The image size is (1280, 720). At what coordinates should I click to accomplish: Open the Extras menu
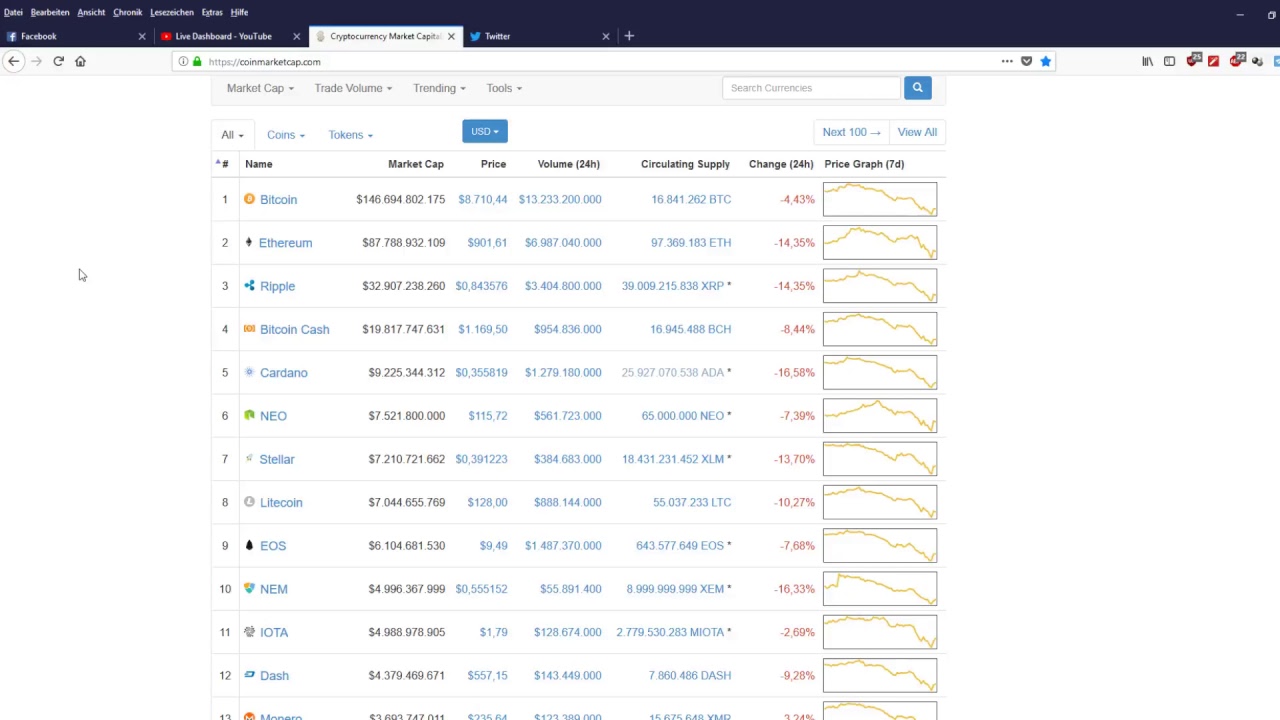coord(212,12)
